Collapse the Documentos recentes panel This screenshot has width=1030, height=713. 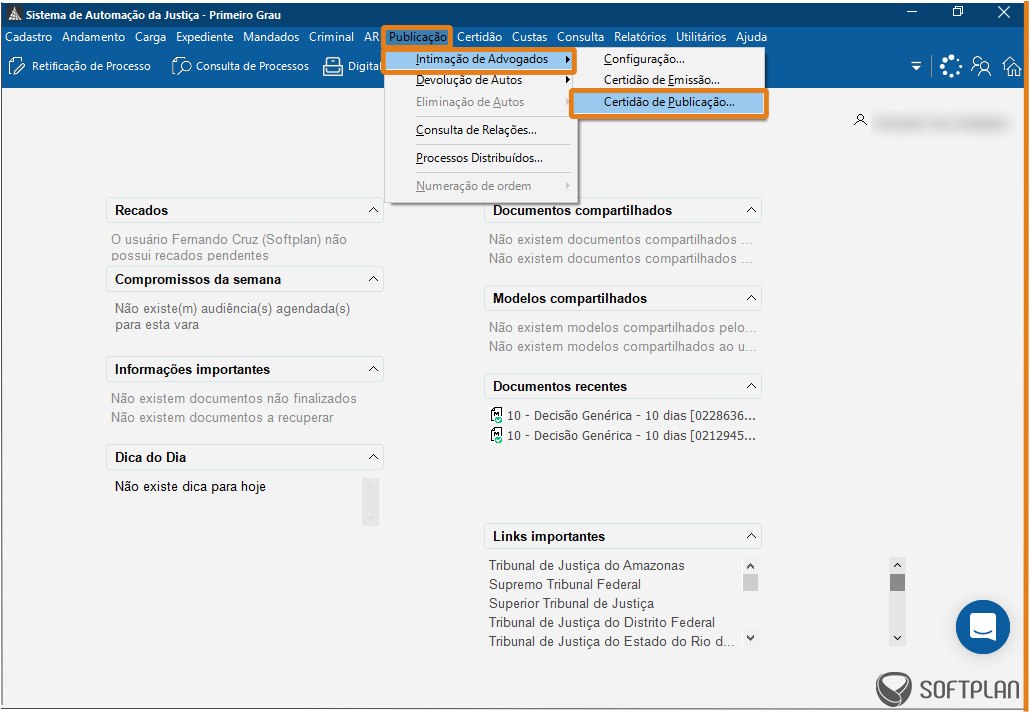[x=751, y=386]
